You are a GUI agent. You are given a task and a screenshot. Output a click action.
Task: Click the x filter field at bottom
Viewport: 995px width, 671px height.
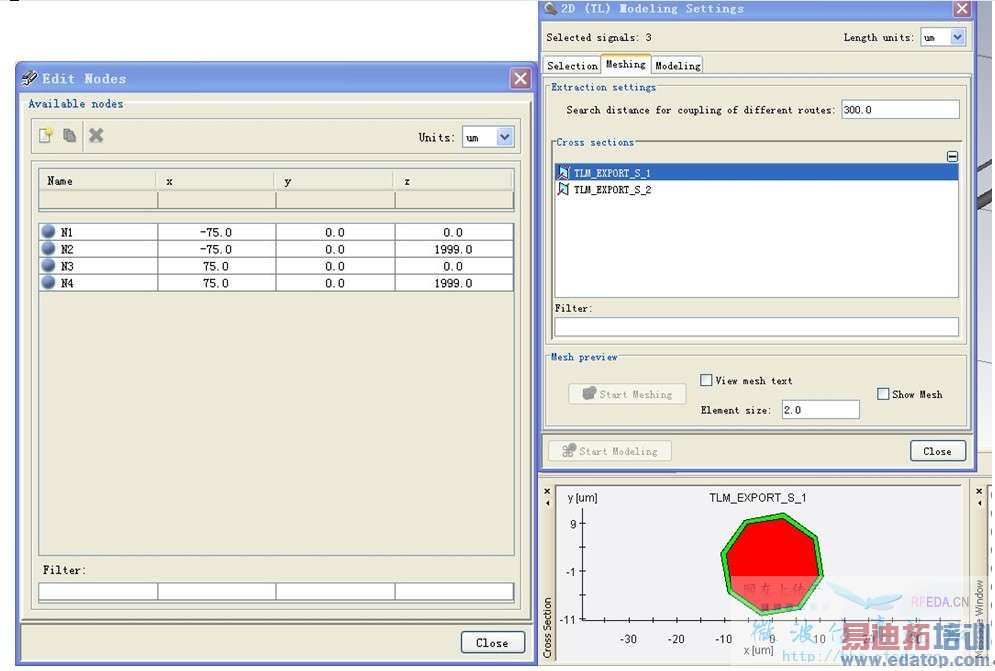tap(216, 591)
